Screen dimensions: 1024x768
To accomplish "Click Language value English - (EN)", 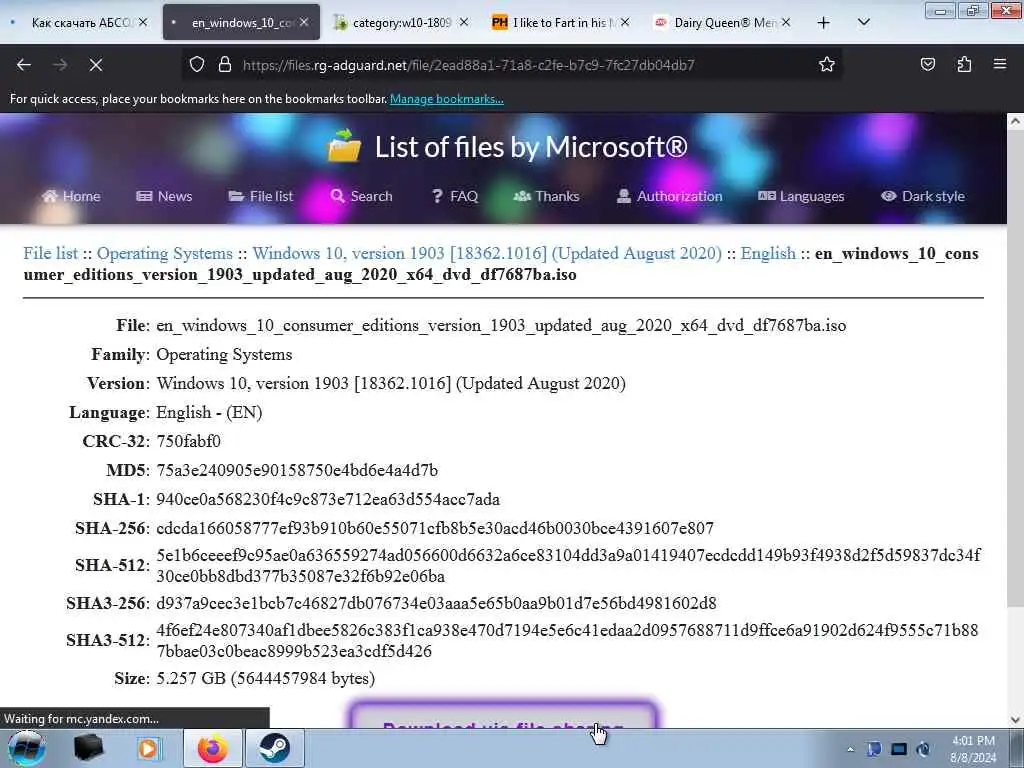I will pyautogui.click(x=209, y=413).
